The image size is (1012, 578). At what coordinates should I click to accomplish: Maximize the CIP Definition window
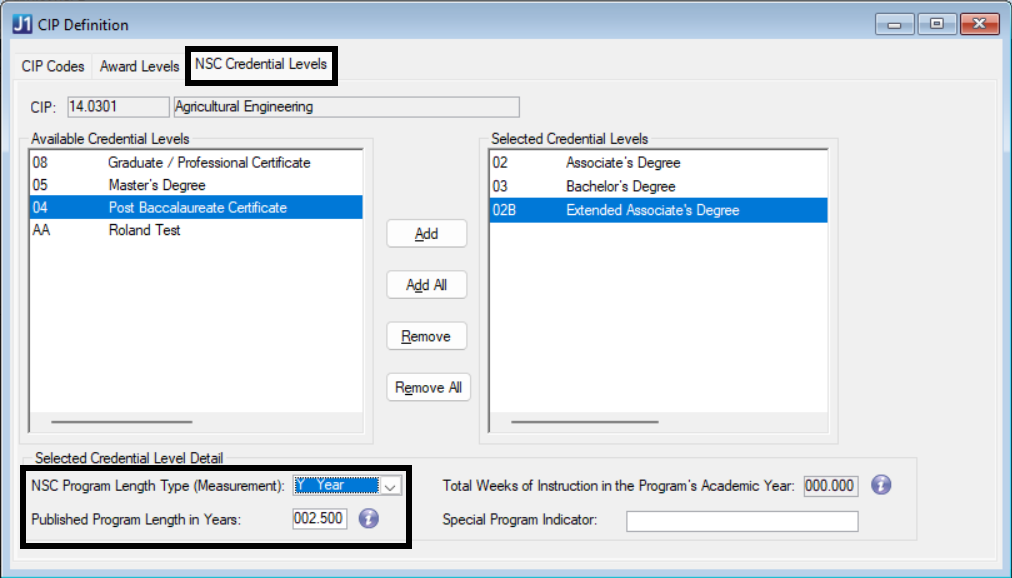coord(937,24)
